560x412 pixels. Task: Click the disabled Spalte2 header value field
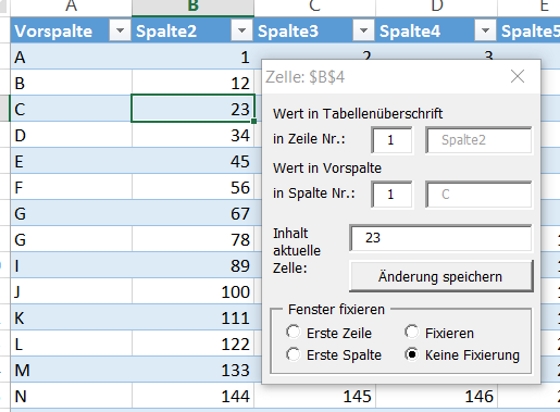[x=479, y=140]
